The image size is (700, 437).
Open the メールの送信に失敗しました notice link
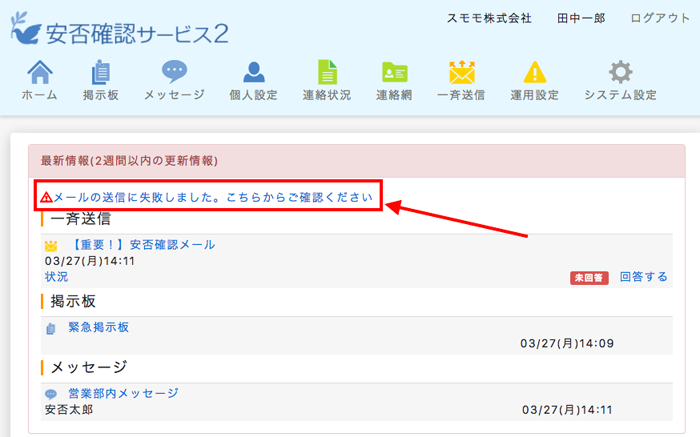pyautogui.click(x=213, y=197)
